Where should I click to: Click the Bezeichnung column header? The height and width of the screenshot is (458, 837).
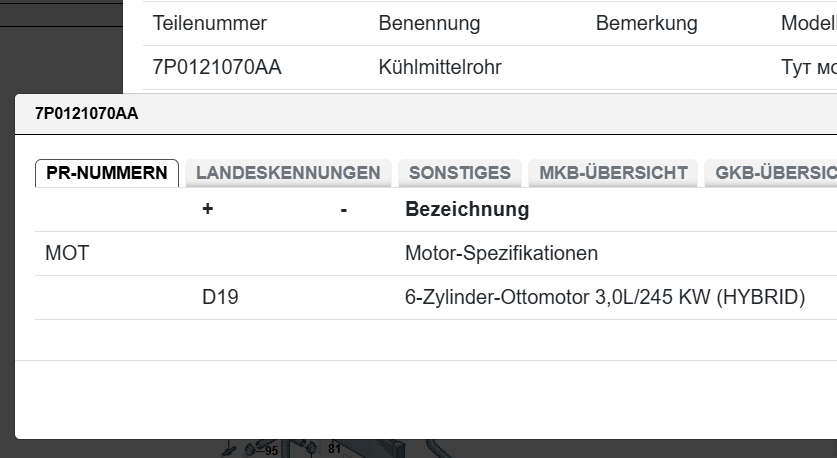click(467, 210)
